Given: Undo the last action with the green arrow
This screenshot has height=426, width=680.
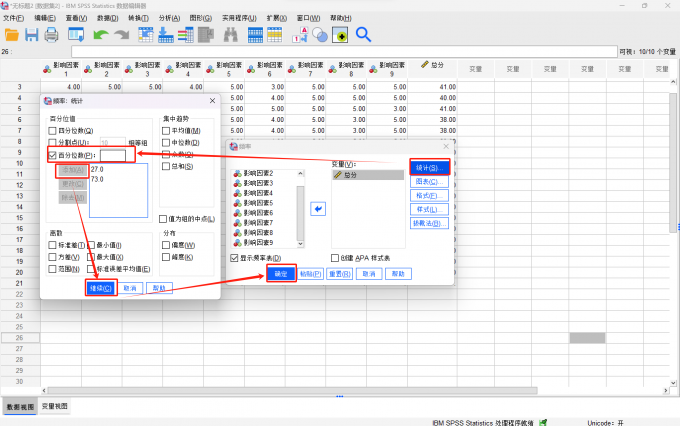Looking at the screenshot, I should point(101,35).
